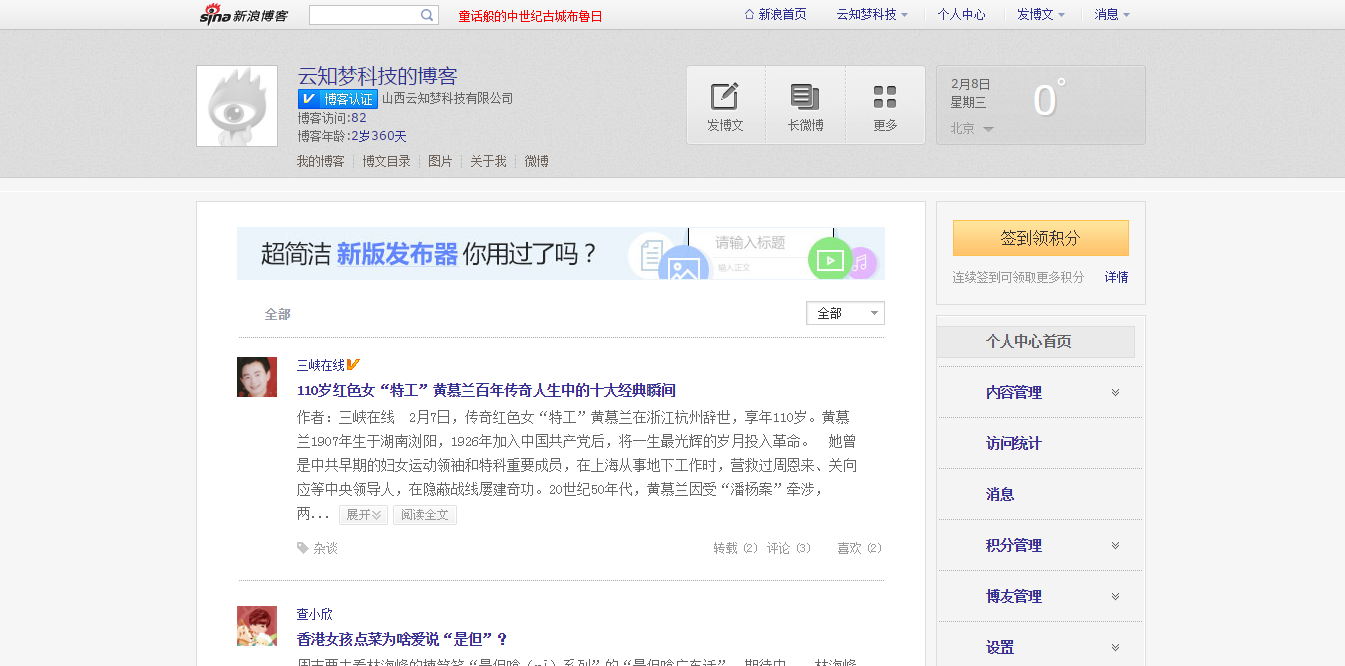Click the 详情 link under sign-in

(x=1117, y=277)
